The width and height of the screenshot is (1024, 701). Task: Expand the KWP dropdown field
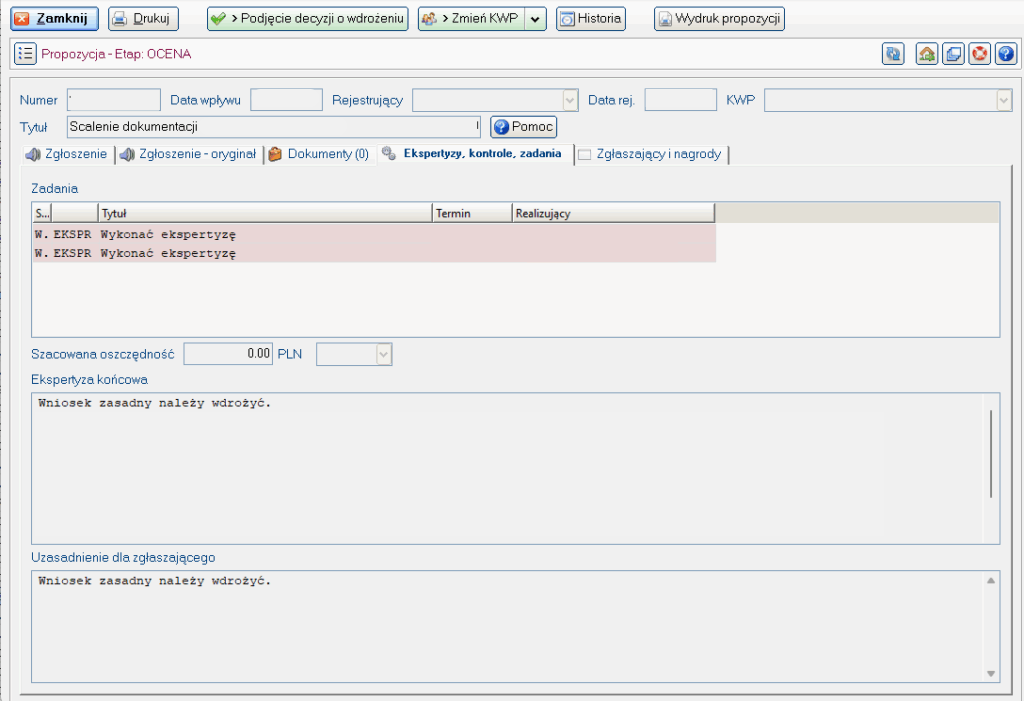(1003, 99)
